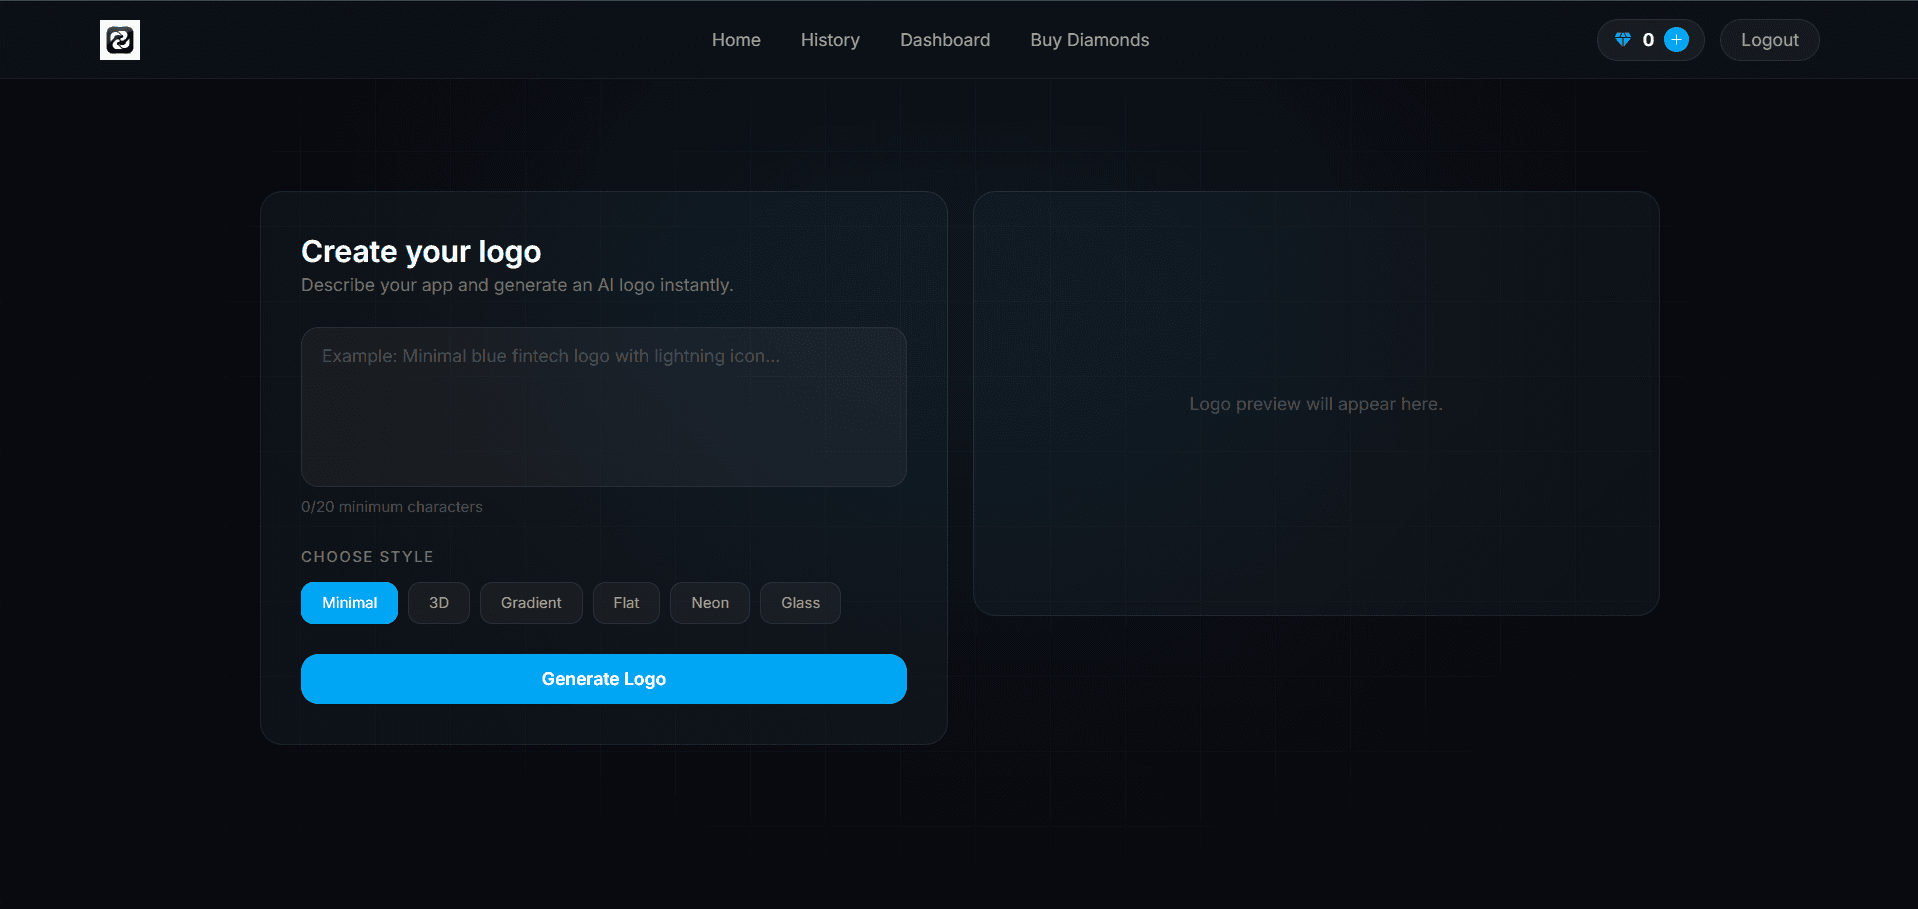Click the 0/20 minimum characters counter

coord(392,507)
